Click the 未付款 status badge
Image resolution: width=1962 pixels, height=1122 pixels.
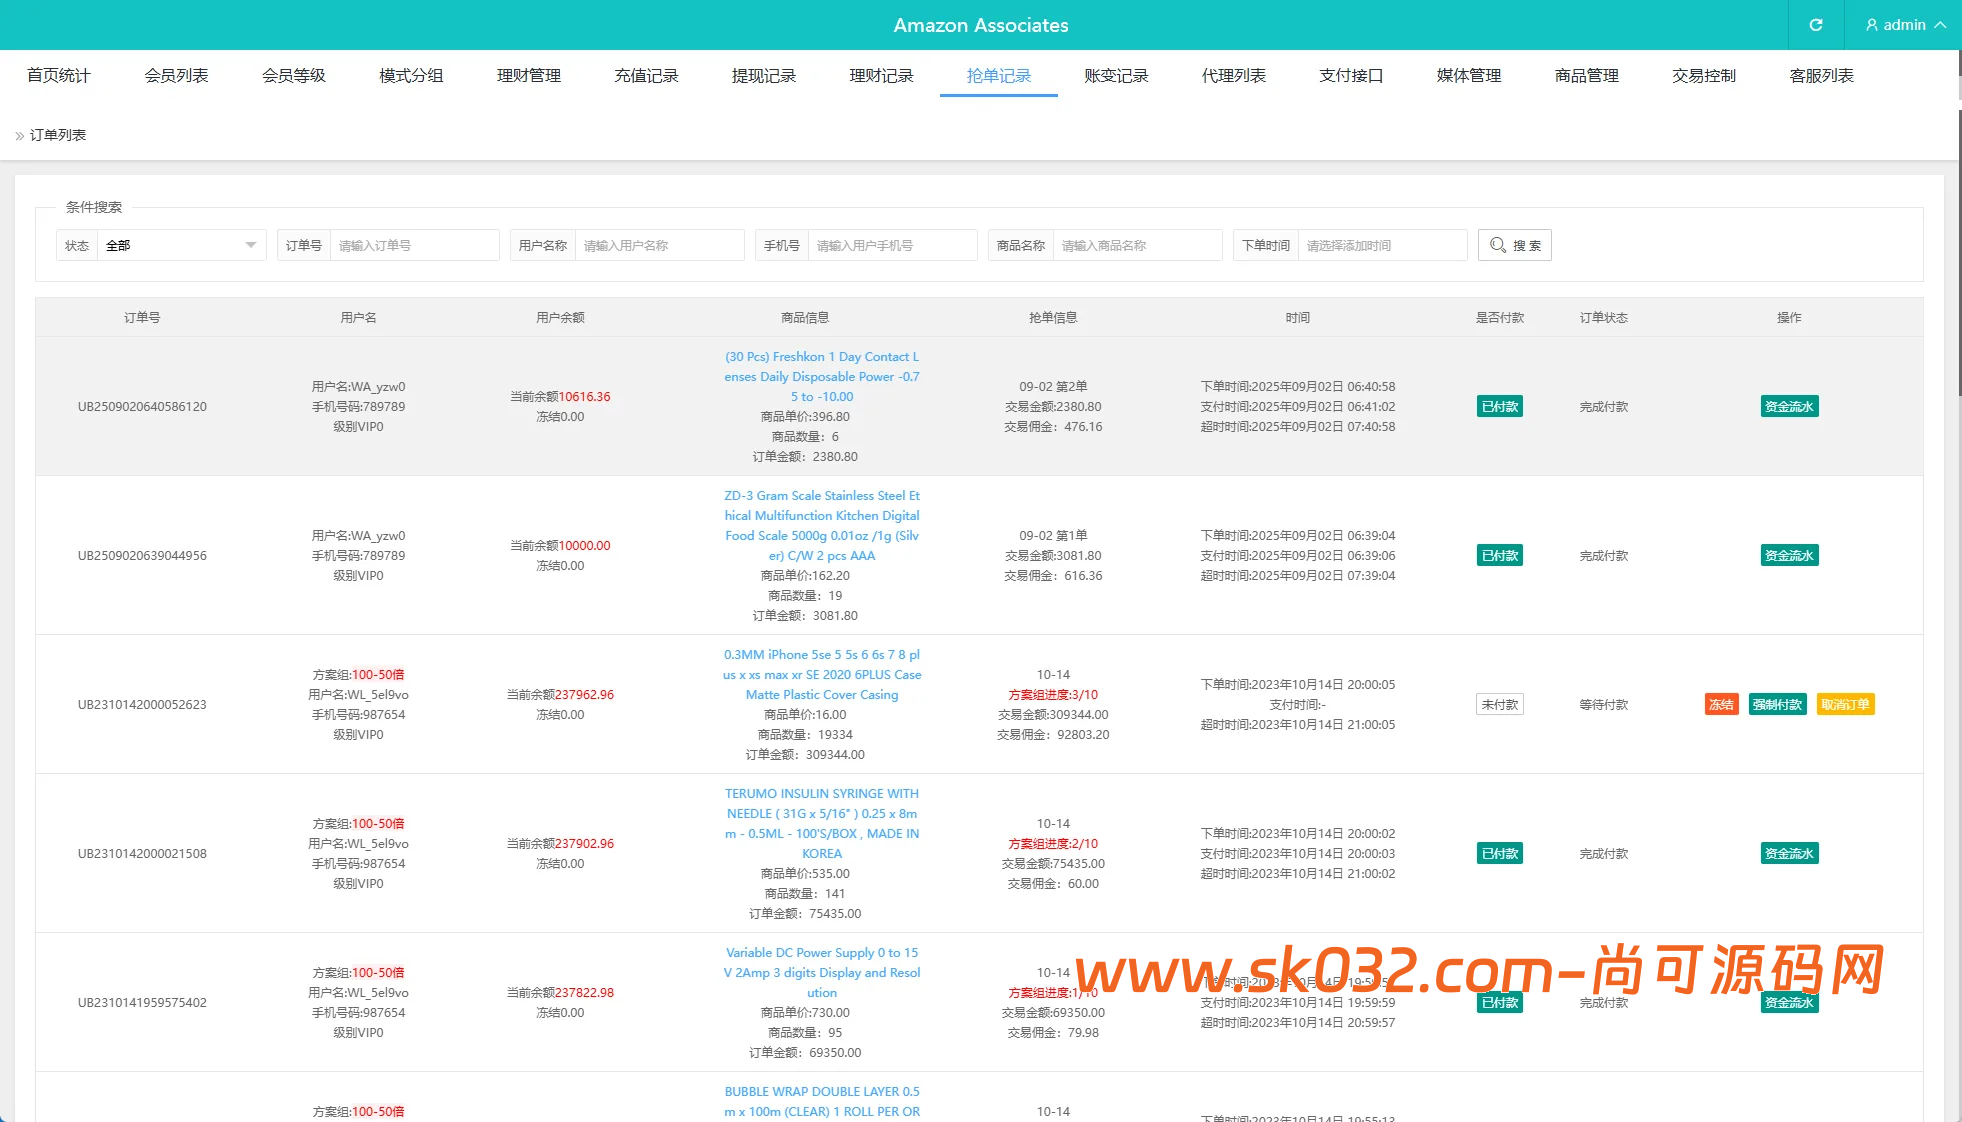1499,704
